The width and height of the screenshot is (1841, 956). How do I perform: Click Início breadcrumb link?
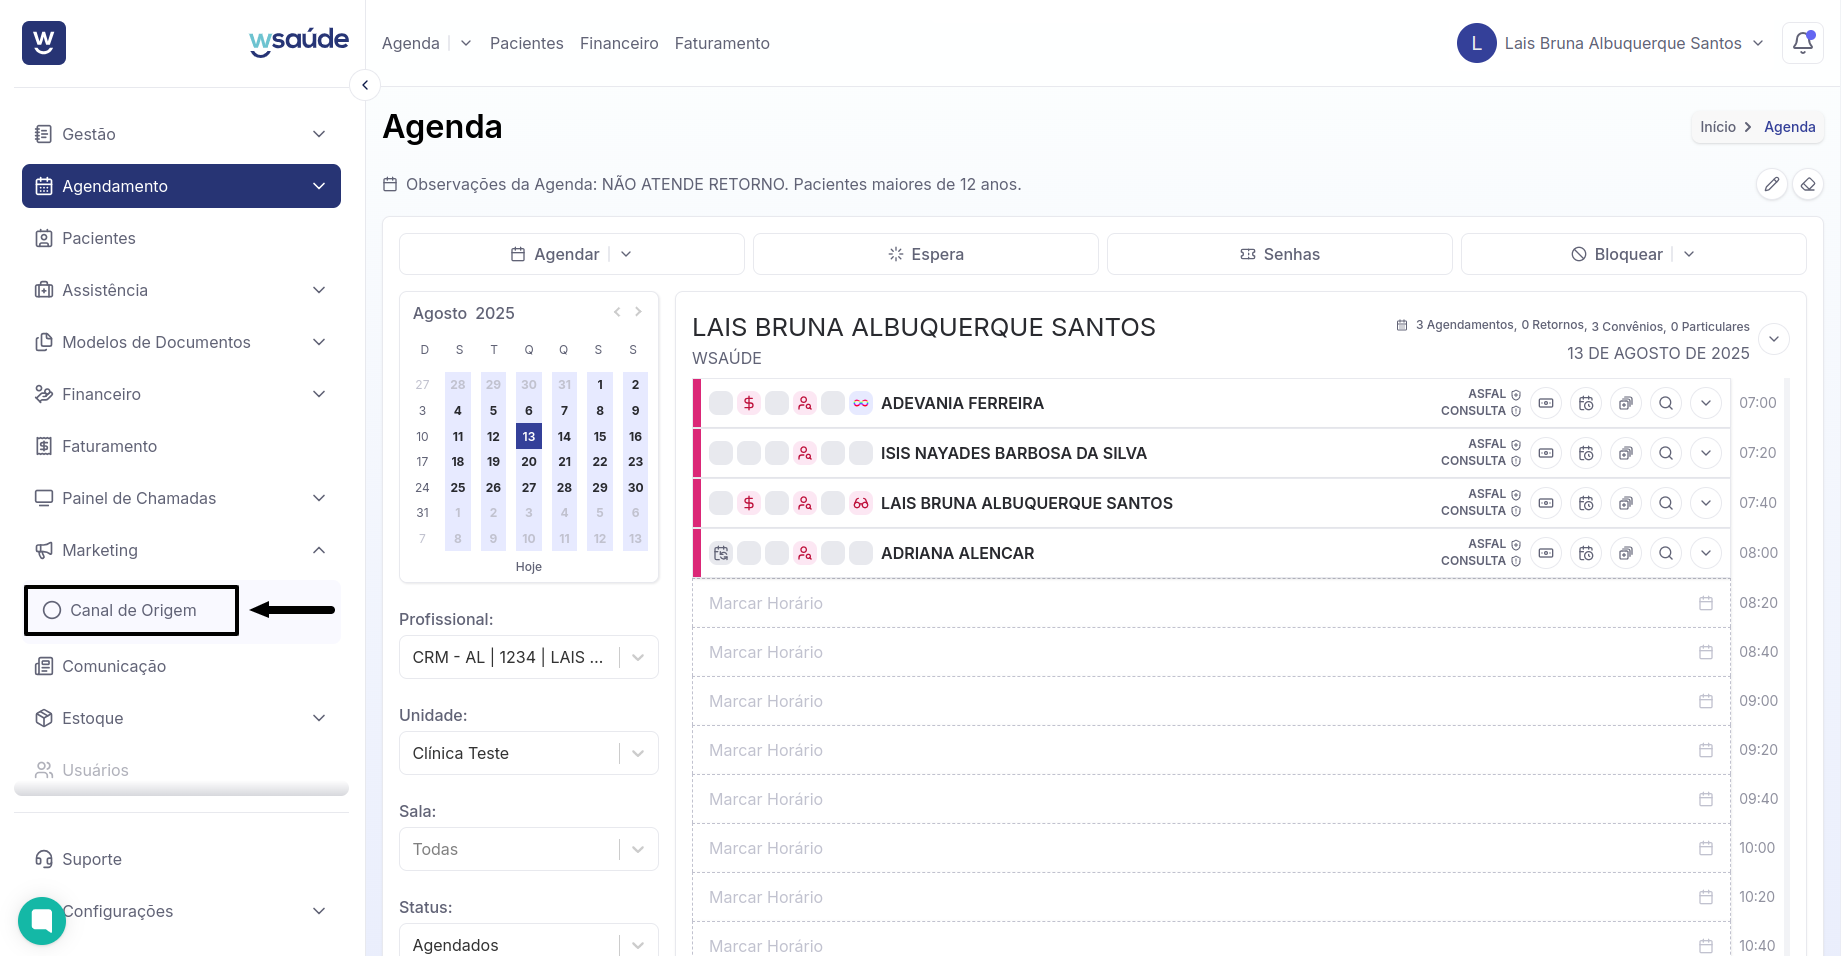[x=1718, y=127]
